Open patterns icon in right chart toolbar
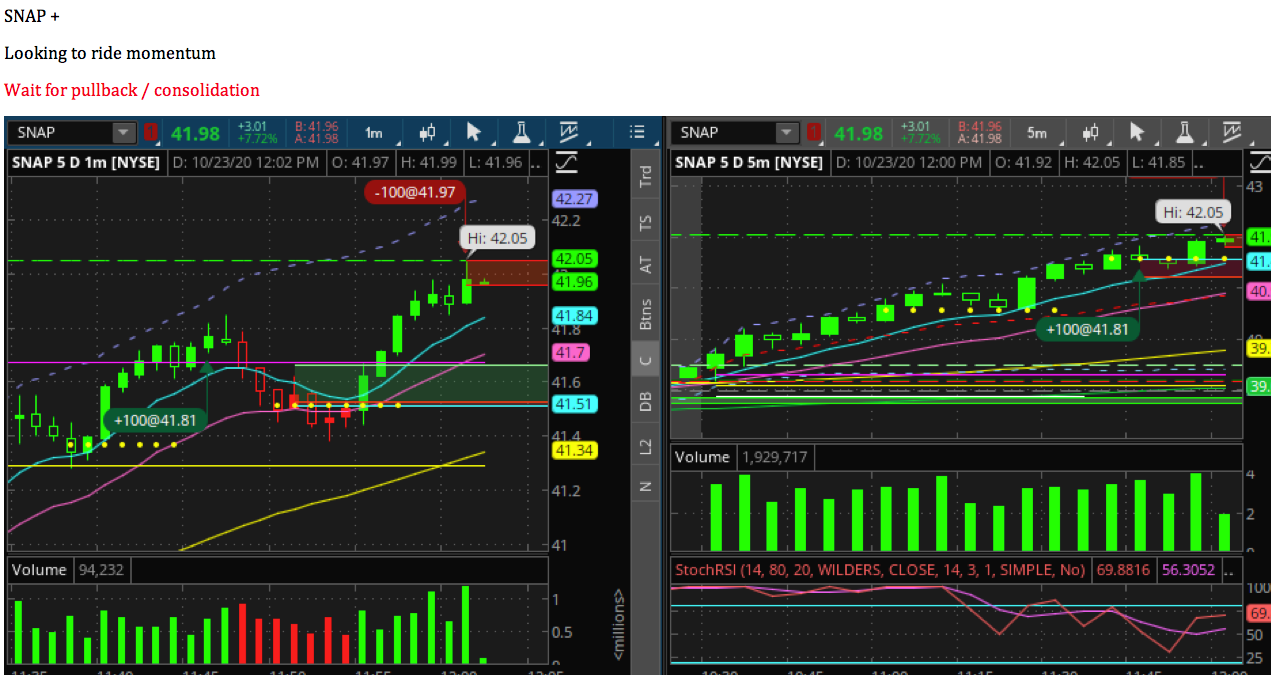 tap(1232, 132)
